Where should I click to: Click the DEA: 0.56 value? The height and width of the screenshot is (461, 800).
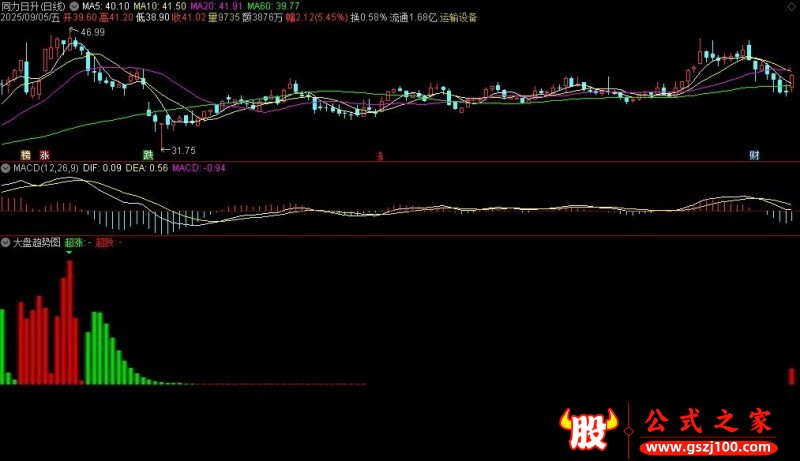coord(146,168)
